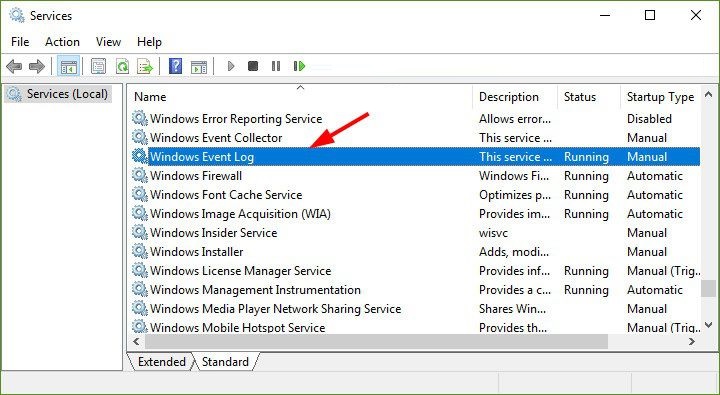720x395 pixels.
Task: Click gear icon of Windows Installer
Action: [x=140, y=251]
